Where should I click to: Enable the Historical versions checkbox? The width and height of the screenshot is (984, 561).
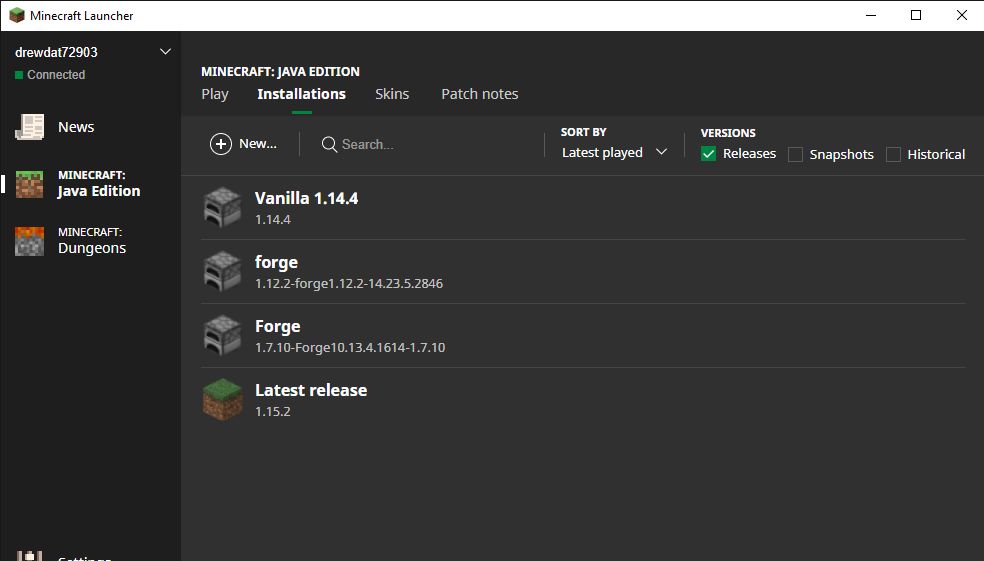coord(894,155)
